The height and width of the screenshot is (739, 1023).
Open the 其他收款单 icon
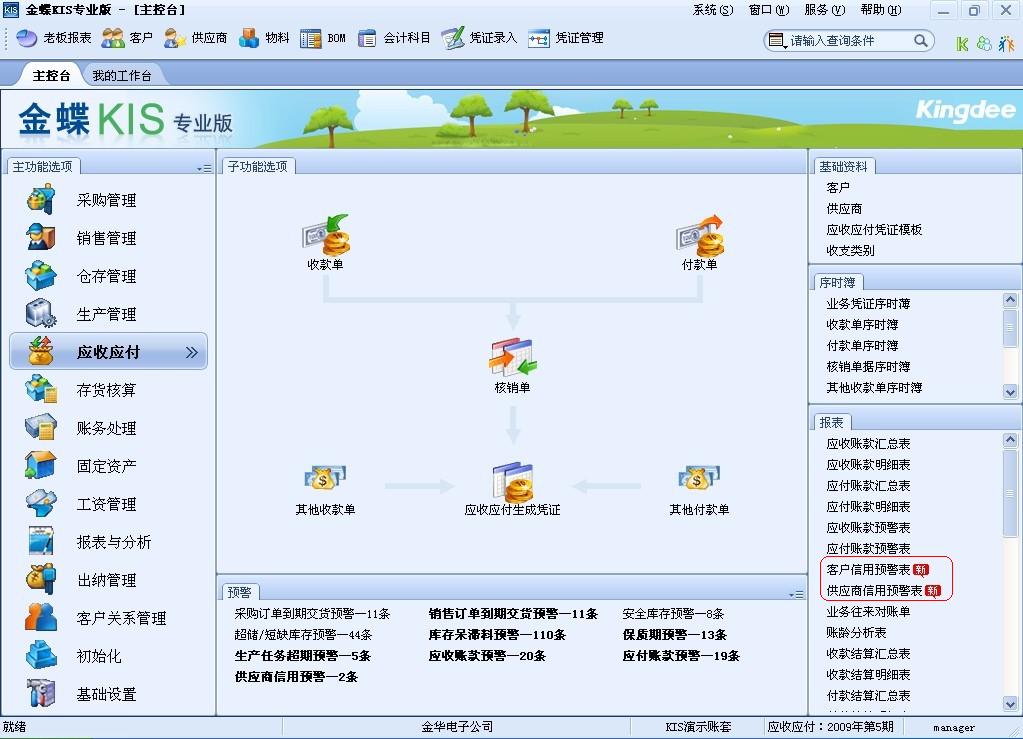pyautogui.click(x=325, y=477)
